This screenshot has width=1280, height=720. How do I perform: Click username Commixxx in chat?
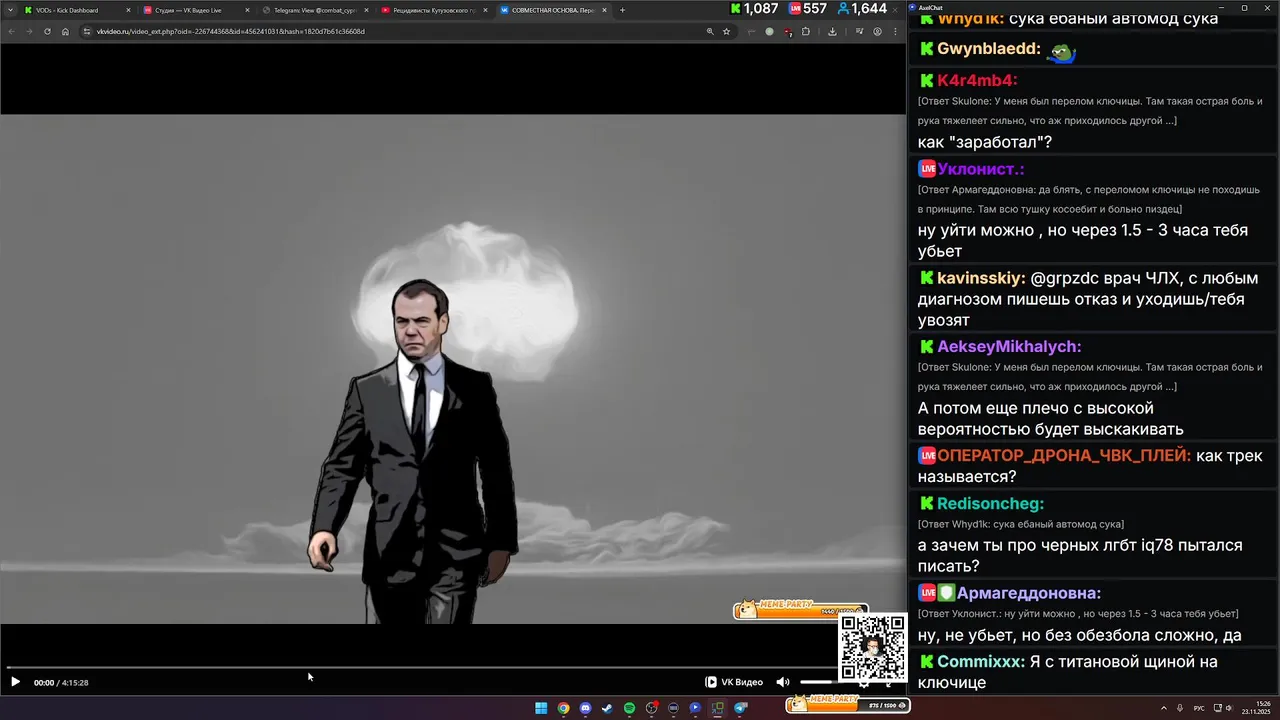[x=981, y=662]
